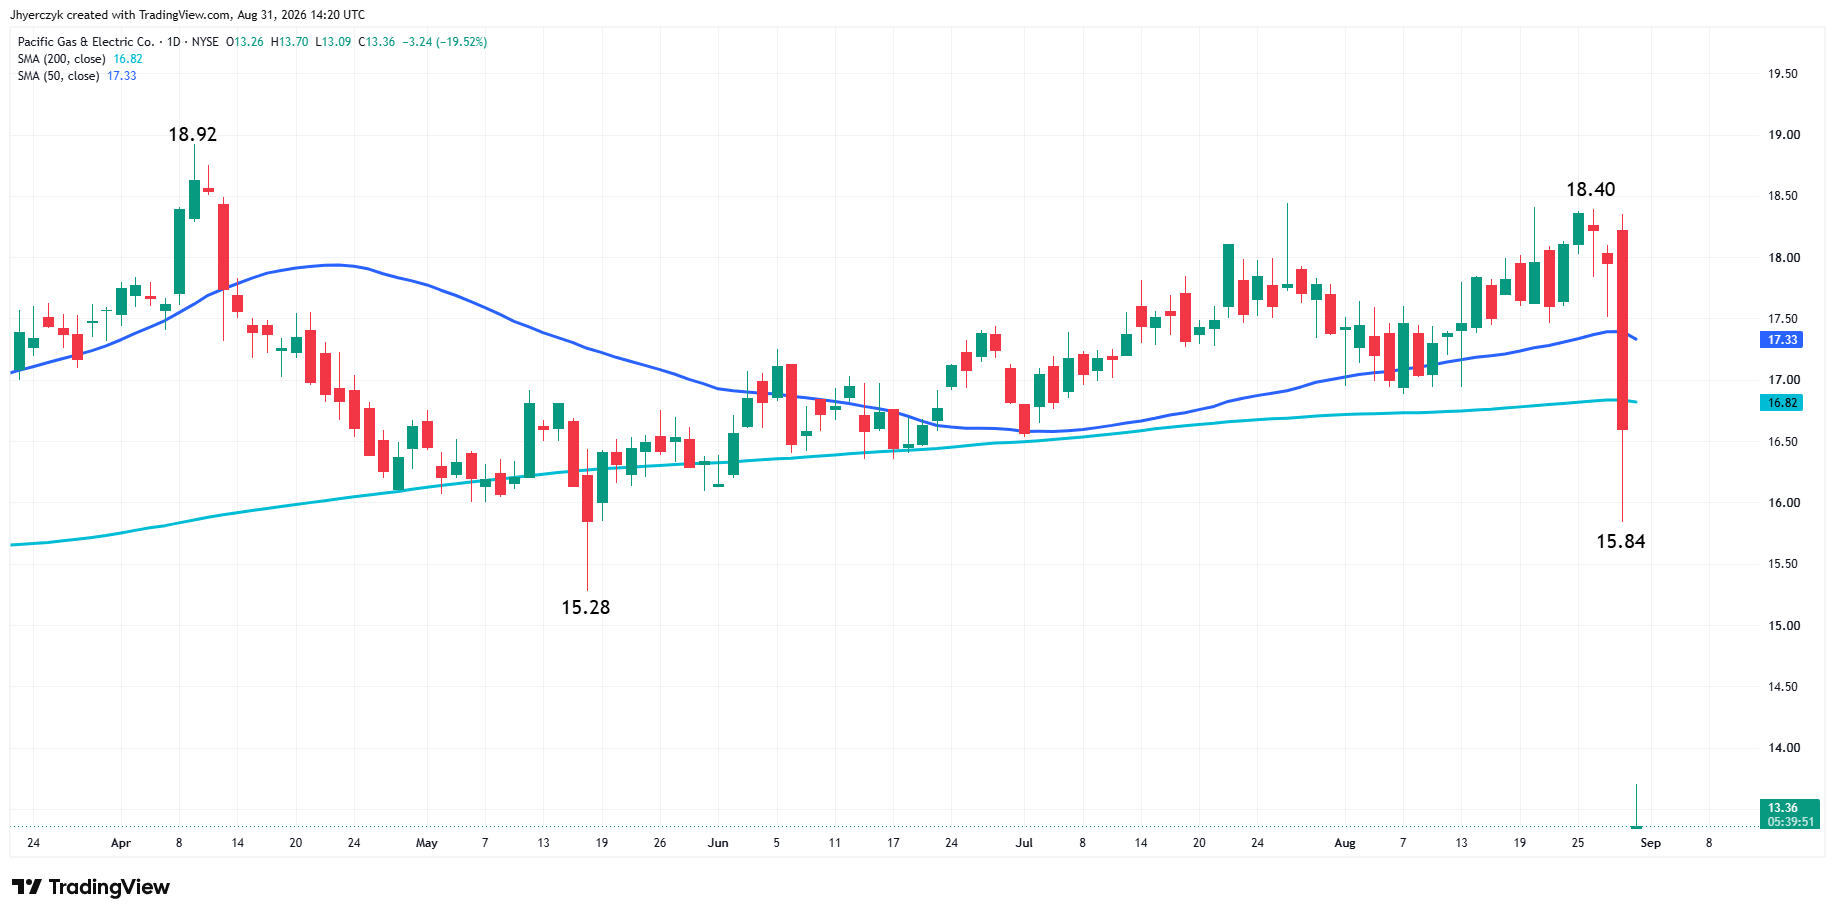Screen dimensions: 1835x917
Task: Click the 19.50 price axis label
Action: 1782,74
